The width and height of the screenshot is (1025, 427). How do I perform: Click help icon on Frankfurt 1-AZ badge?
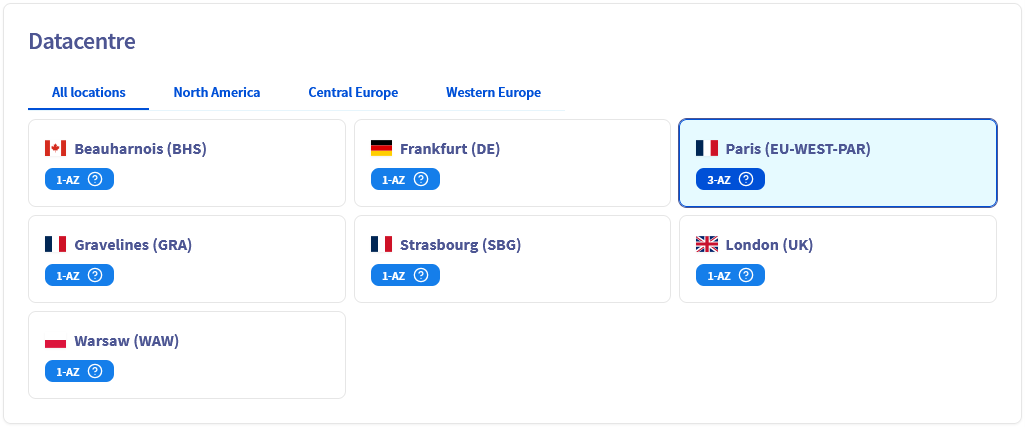pos(421,180)
